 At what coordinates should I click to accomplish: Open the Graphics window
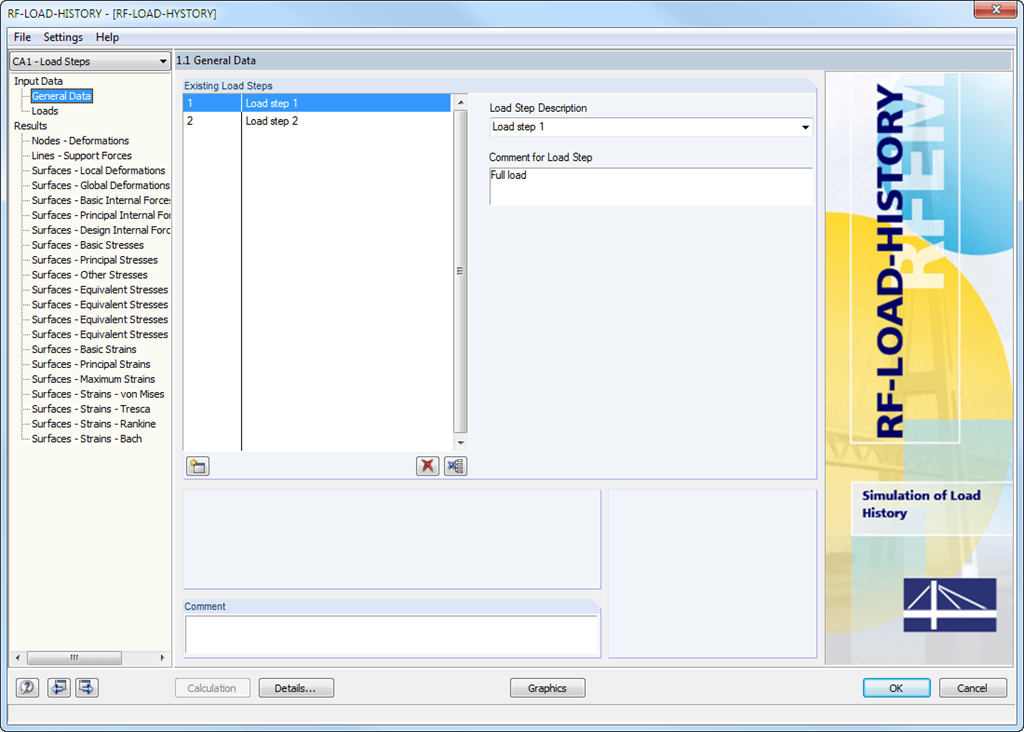[x=547, y=688]
